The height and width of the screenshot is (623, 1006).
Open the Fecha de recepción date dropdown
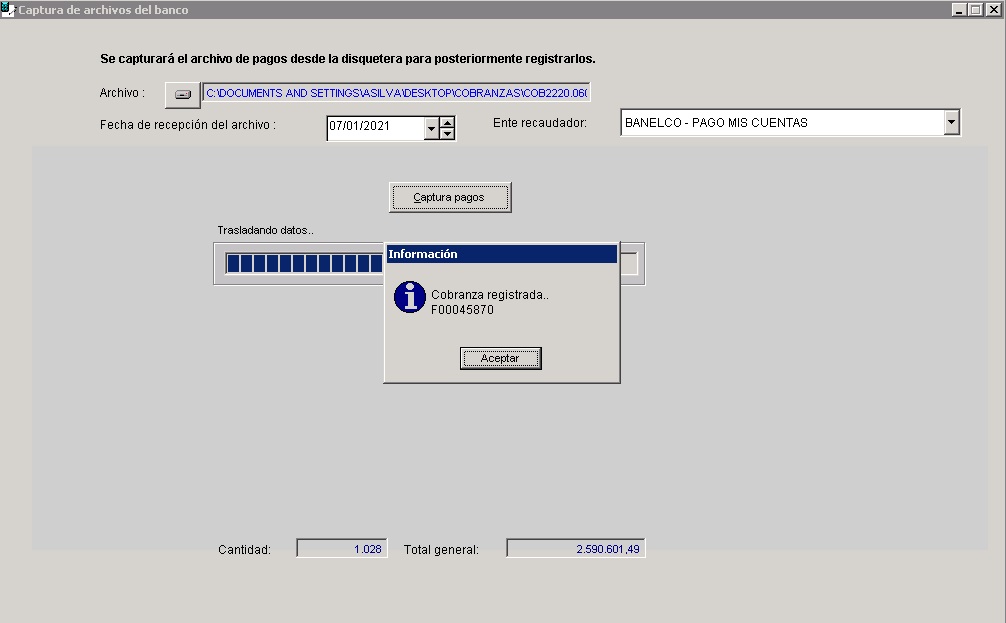coord(430,128)
